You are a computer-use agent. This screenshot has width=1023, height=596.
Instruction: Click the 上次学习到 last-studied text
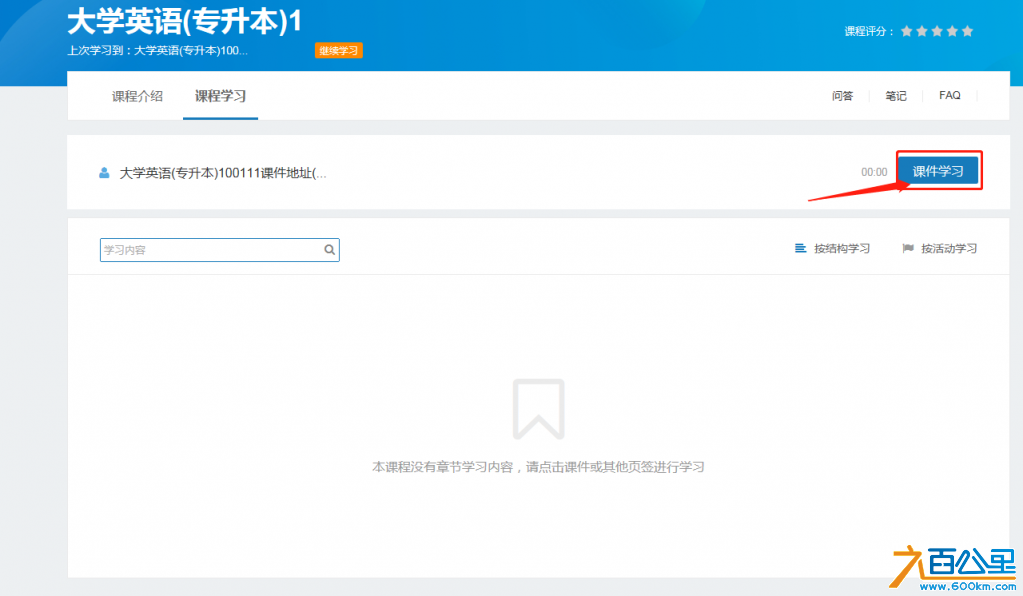pyautogui.click(x=158, y=51)
